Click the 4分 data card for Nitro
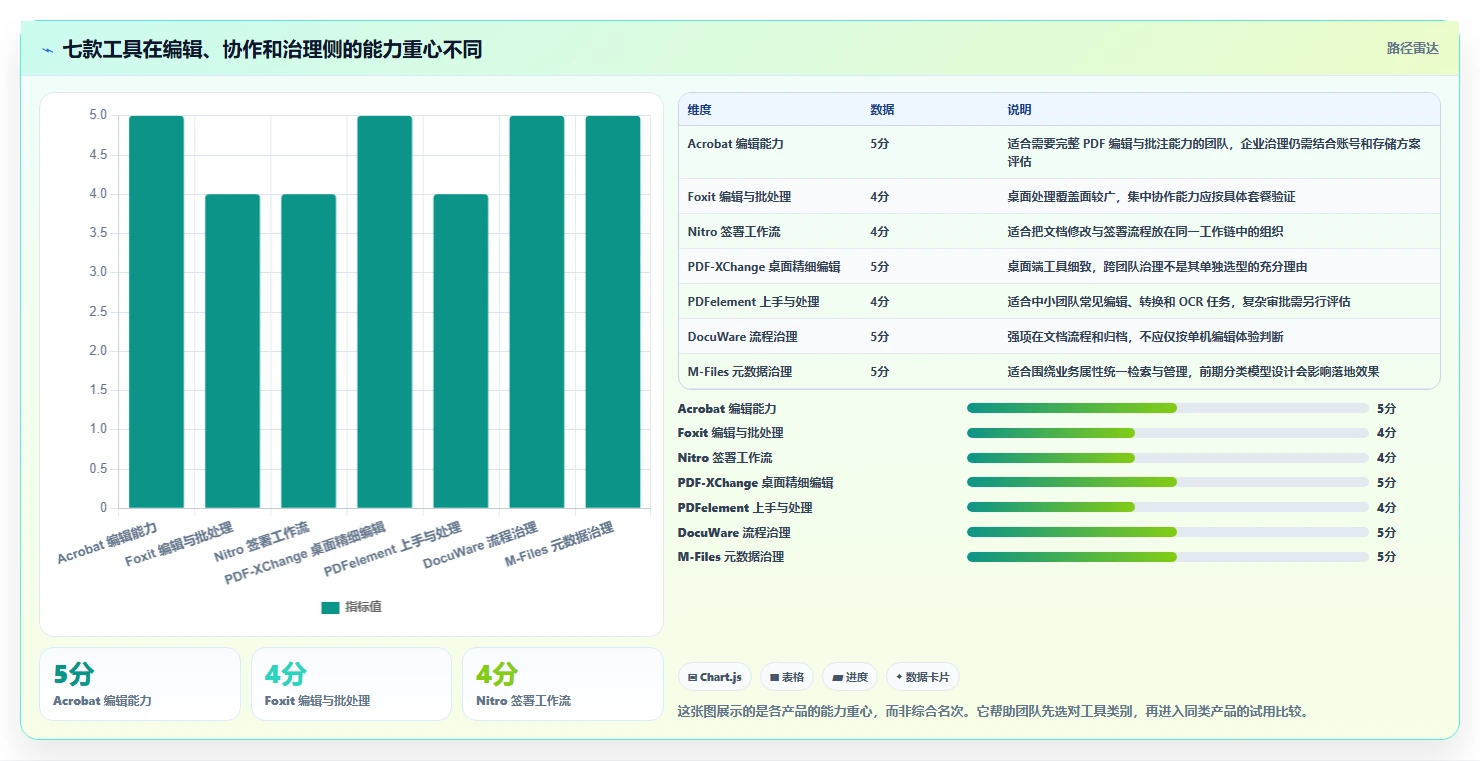 [x=563, y=684]
